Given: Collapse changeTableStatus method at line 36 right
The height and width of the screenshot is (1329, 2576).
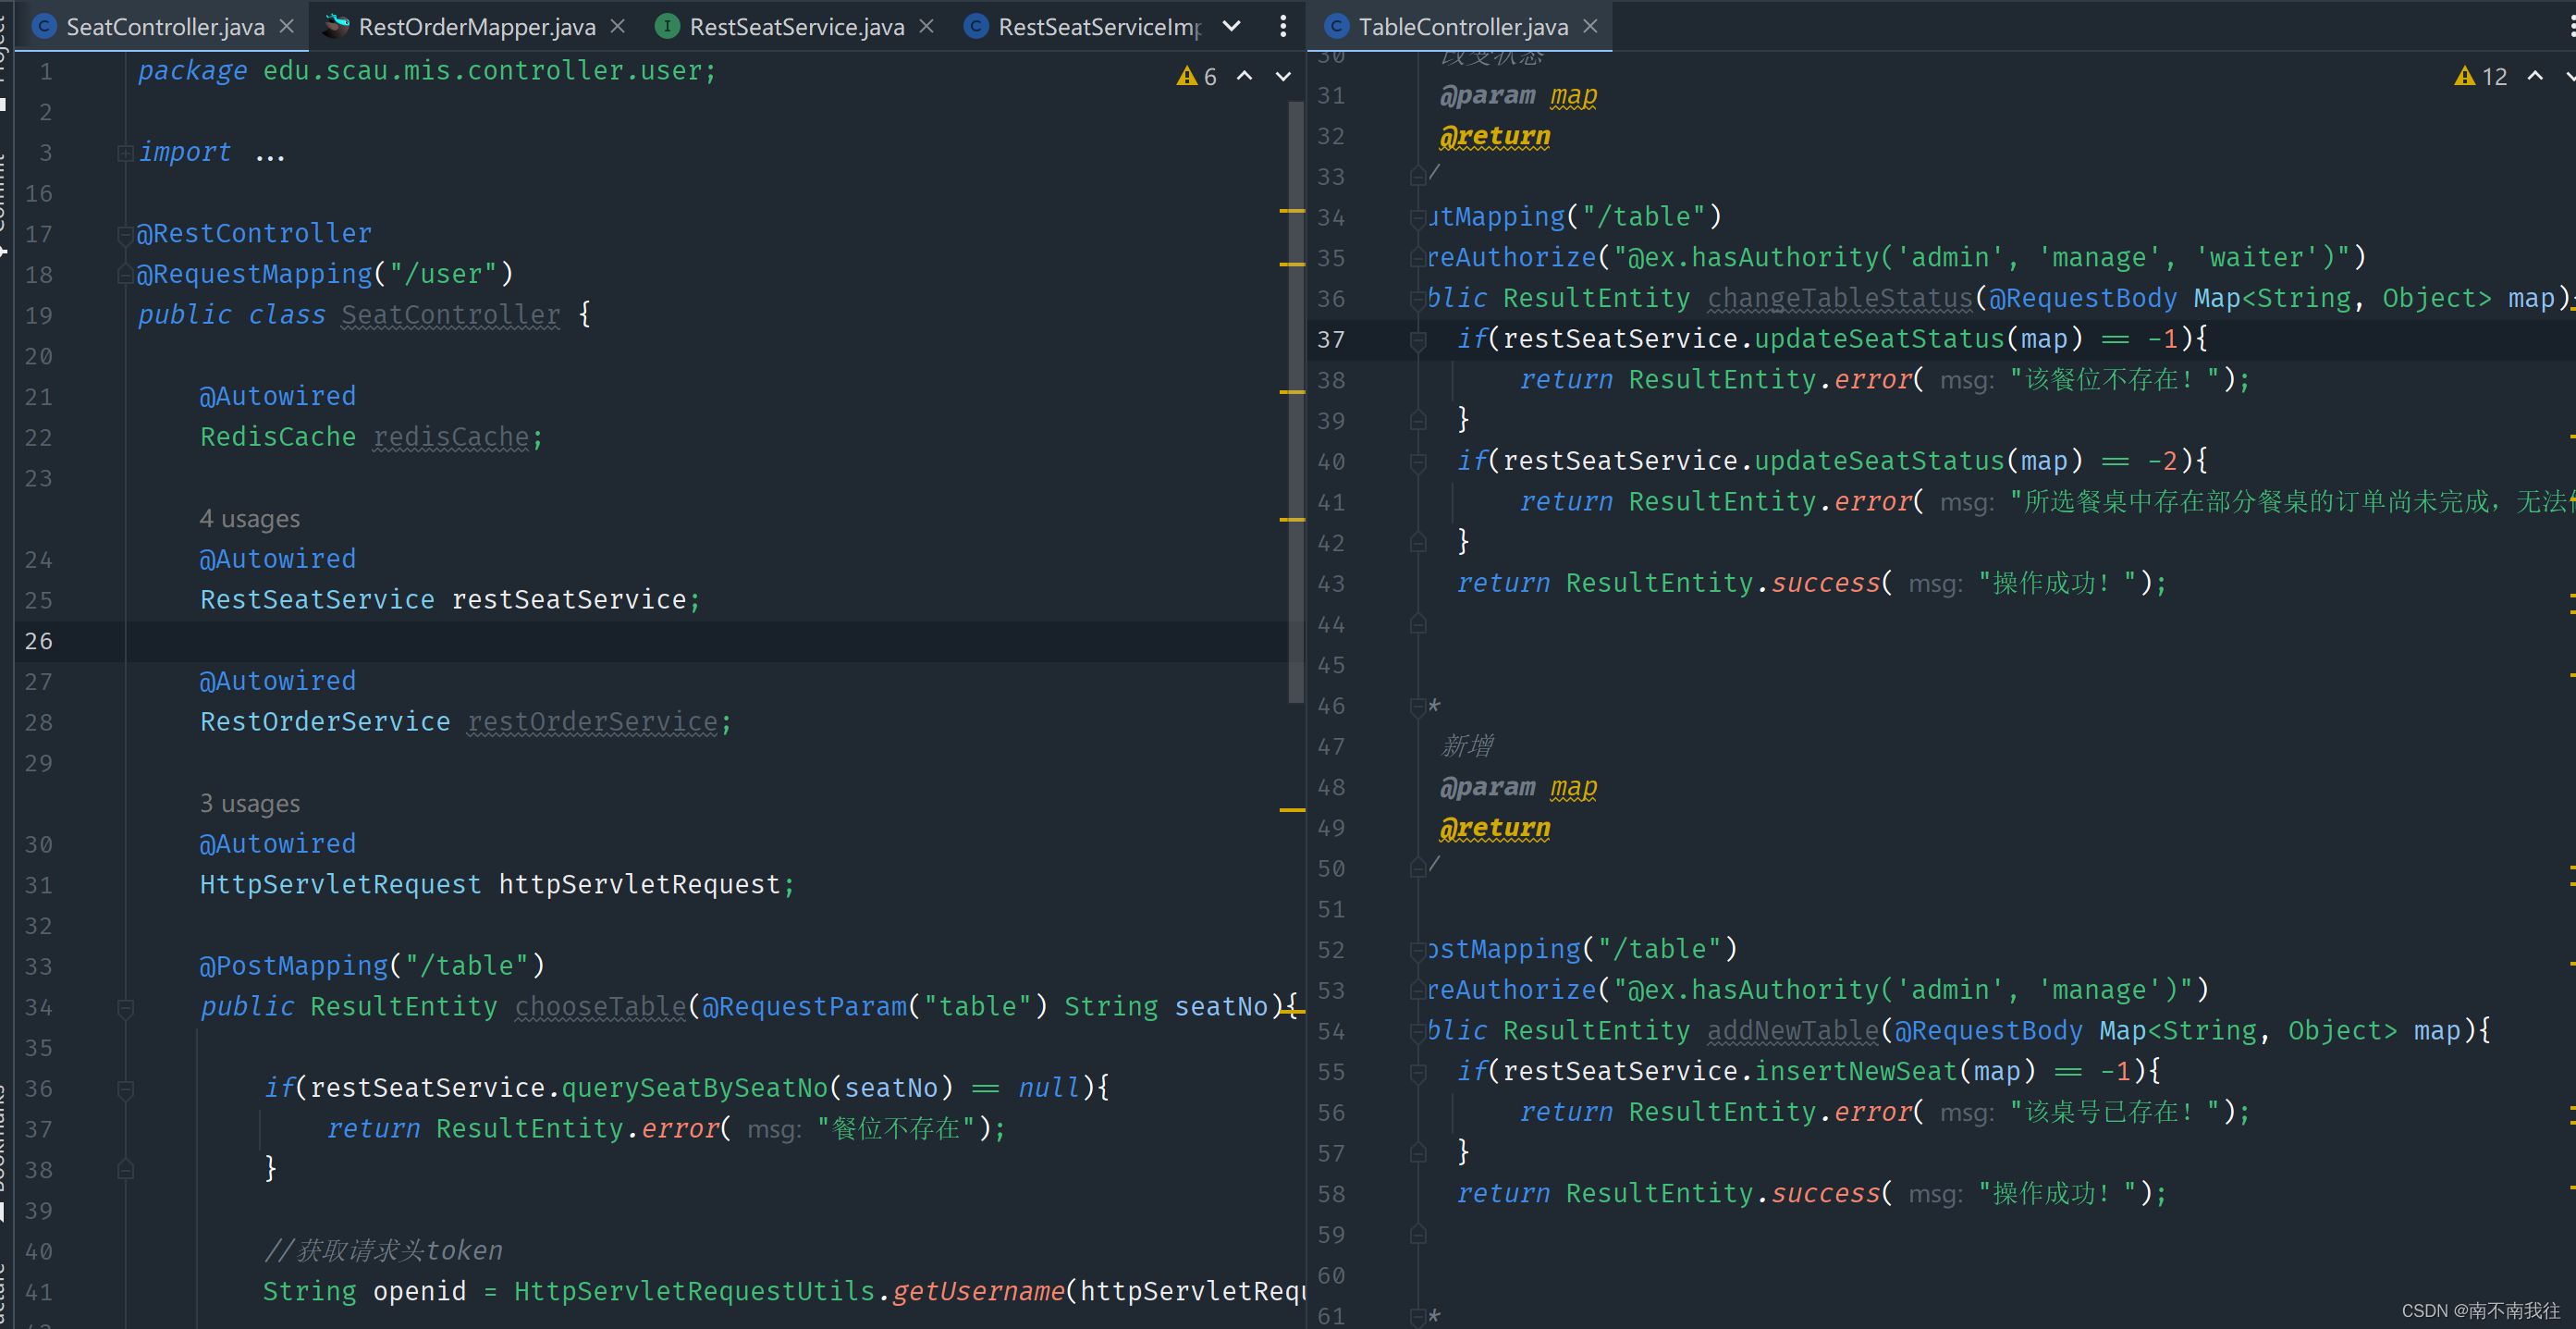Looking at the screenshot, I should [1417, 299].
